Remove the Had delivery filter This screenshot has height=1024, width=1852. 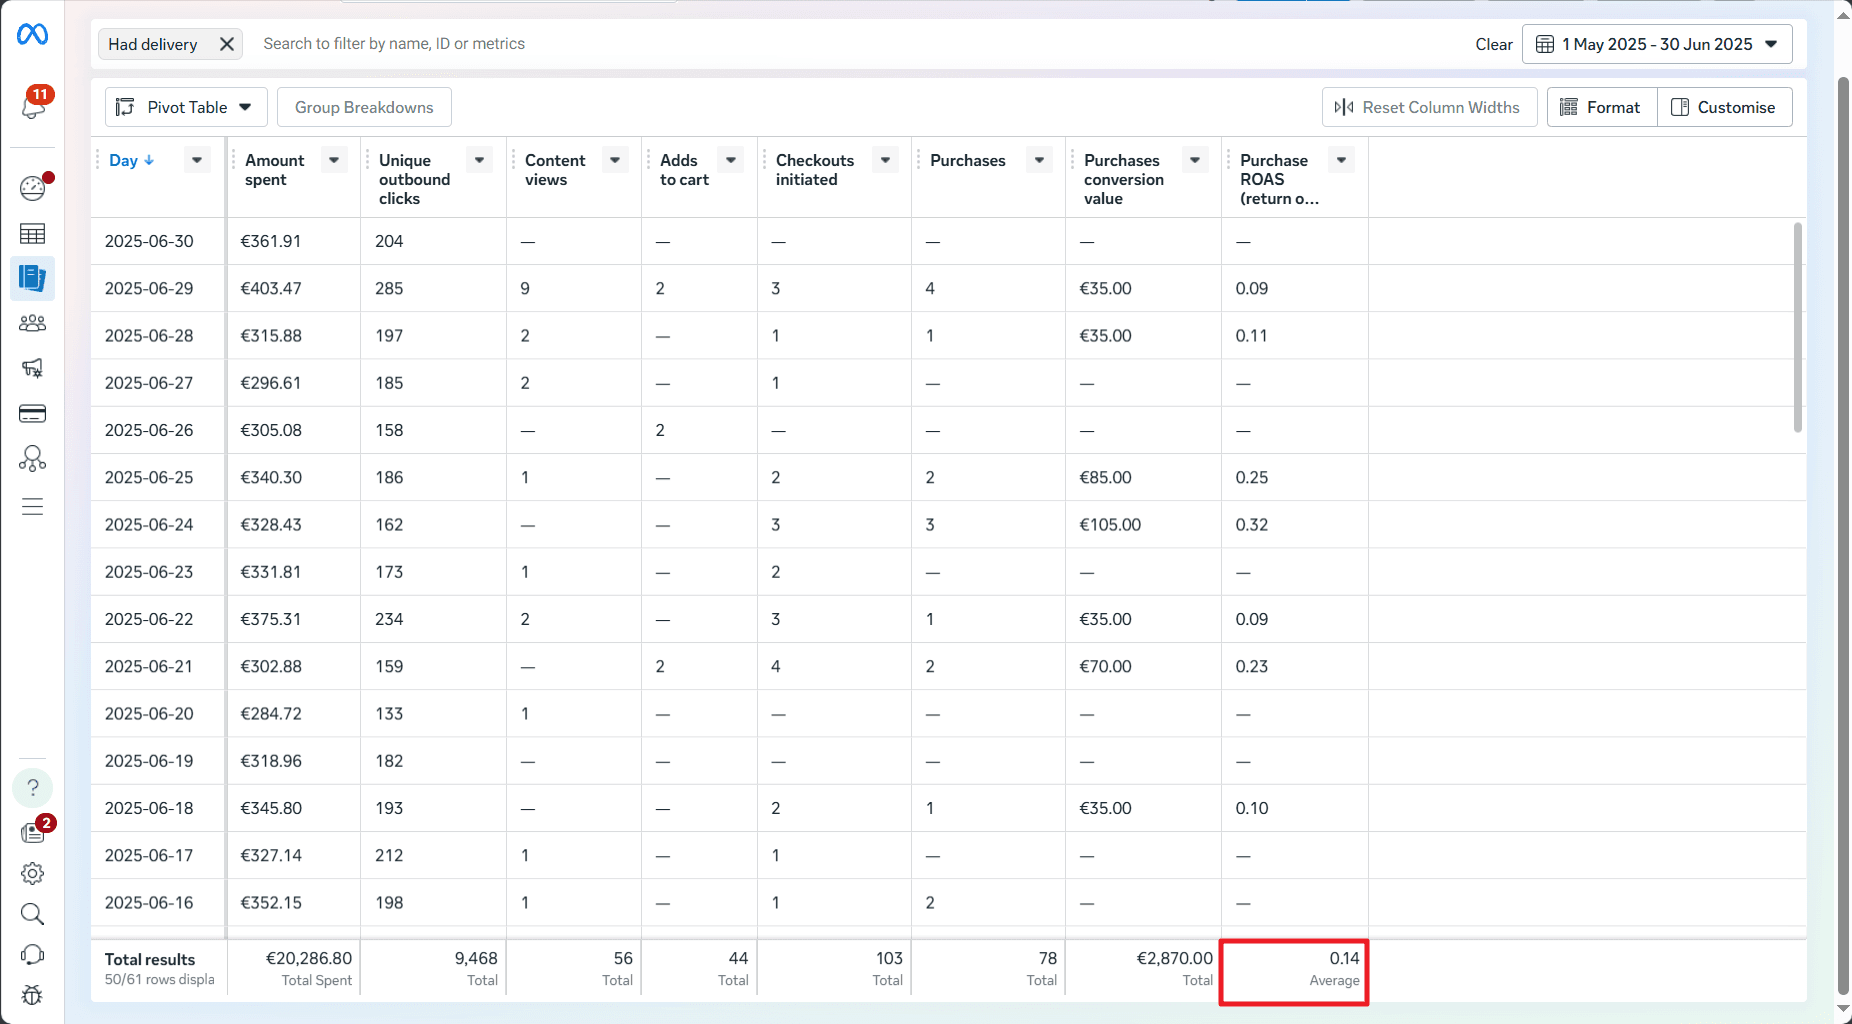point(227,44)
